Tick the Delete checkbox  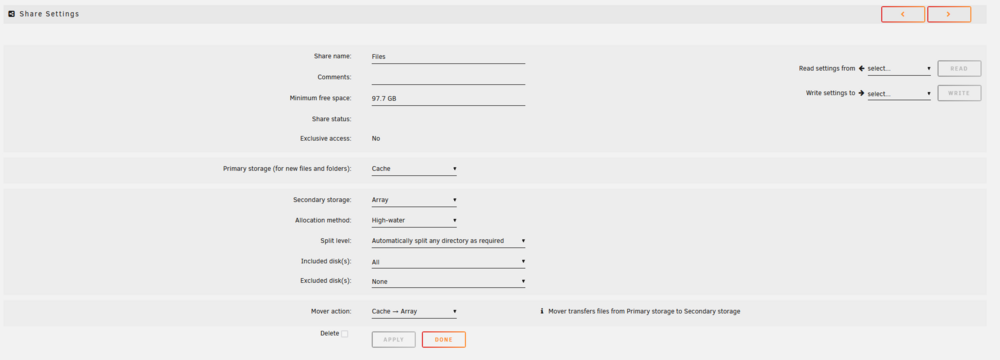[x=344, y=334]
